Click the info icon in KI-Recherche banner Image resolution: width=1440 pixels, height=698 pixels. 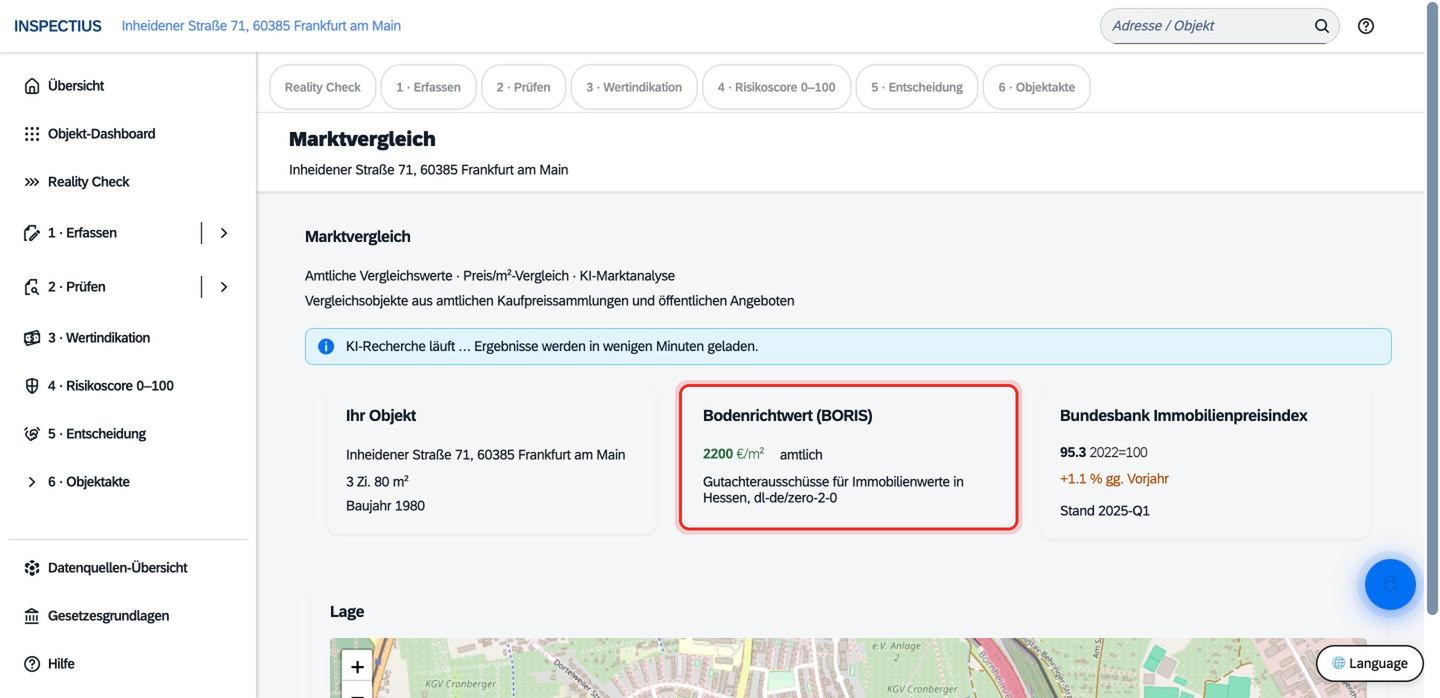coord(326,346)
